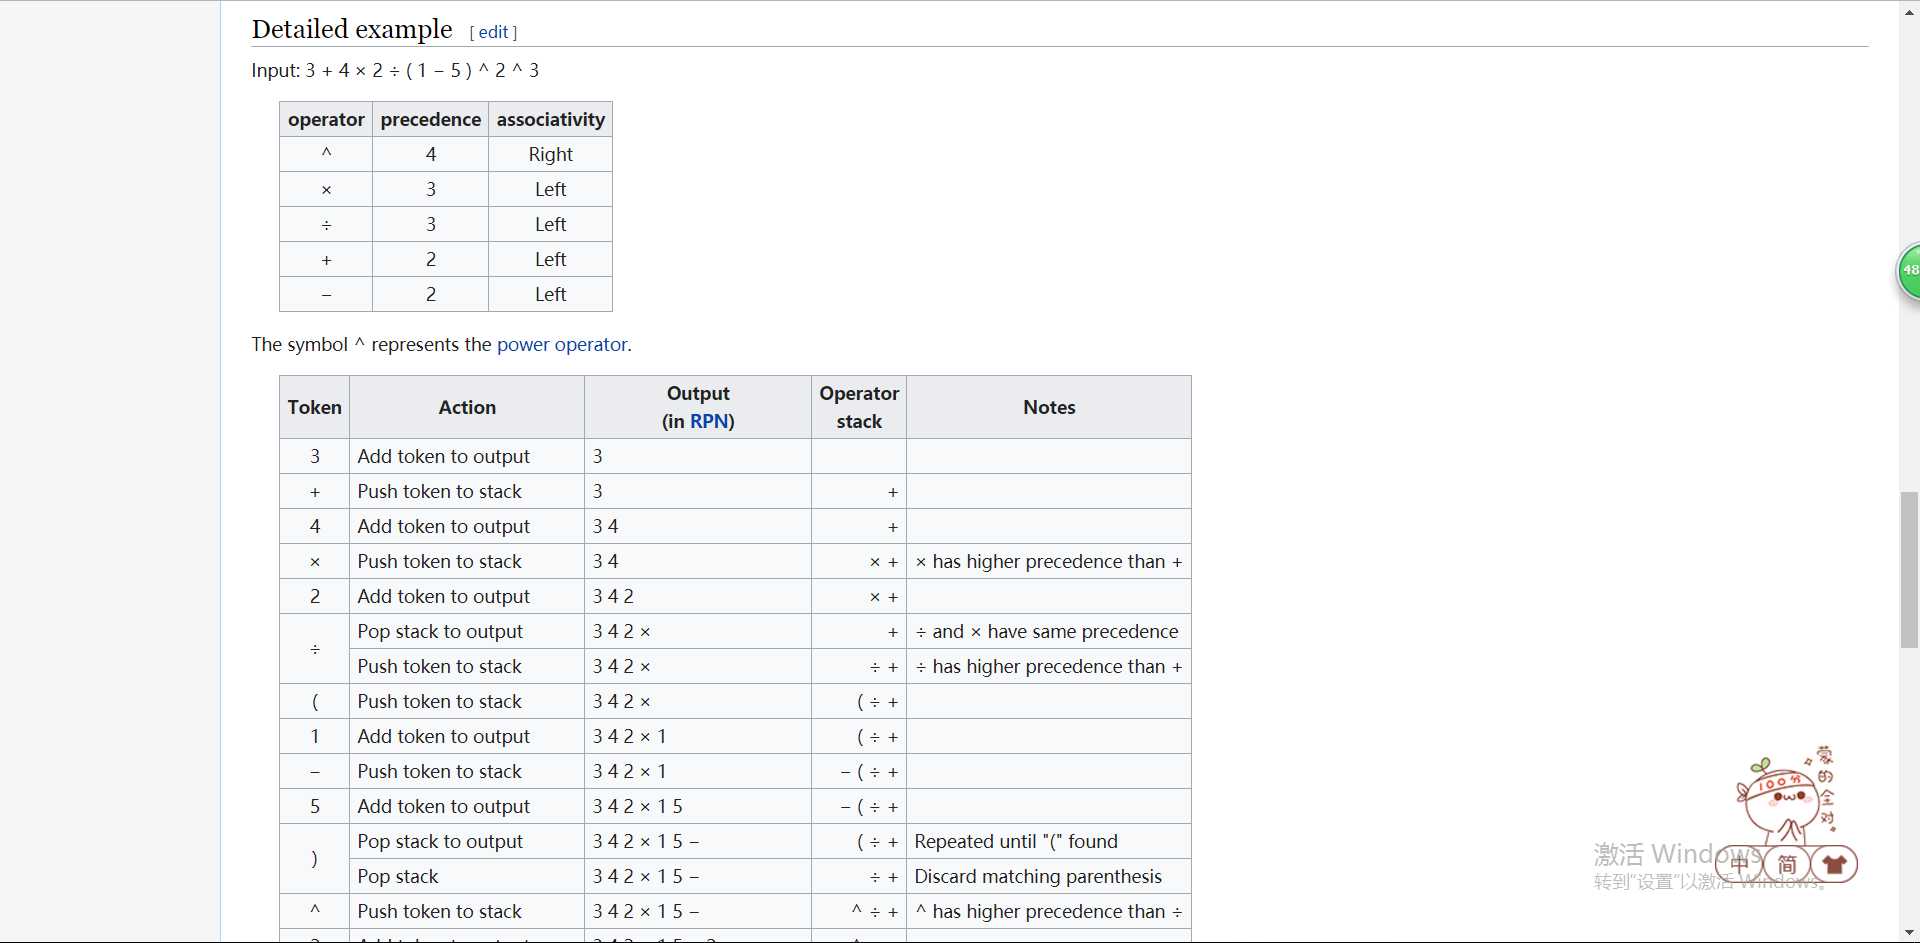1920x943 pixels.
Task: Click precedence value 4 for ^ operator
Action: point(430,154)
